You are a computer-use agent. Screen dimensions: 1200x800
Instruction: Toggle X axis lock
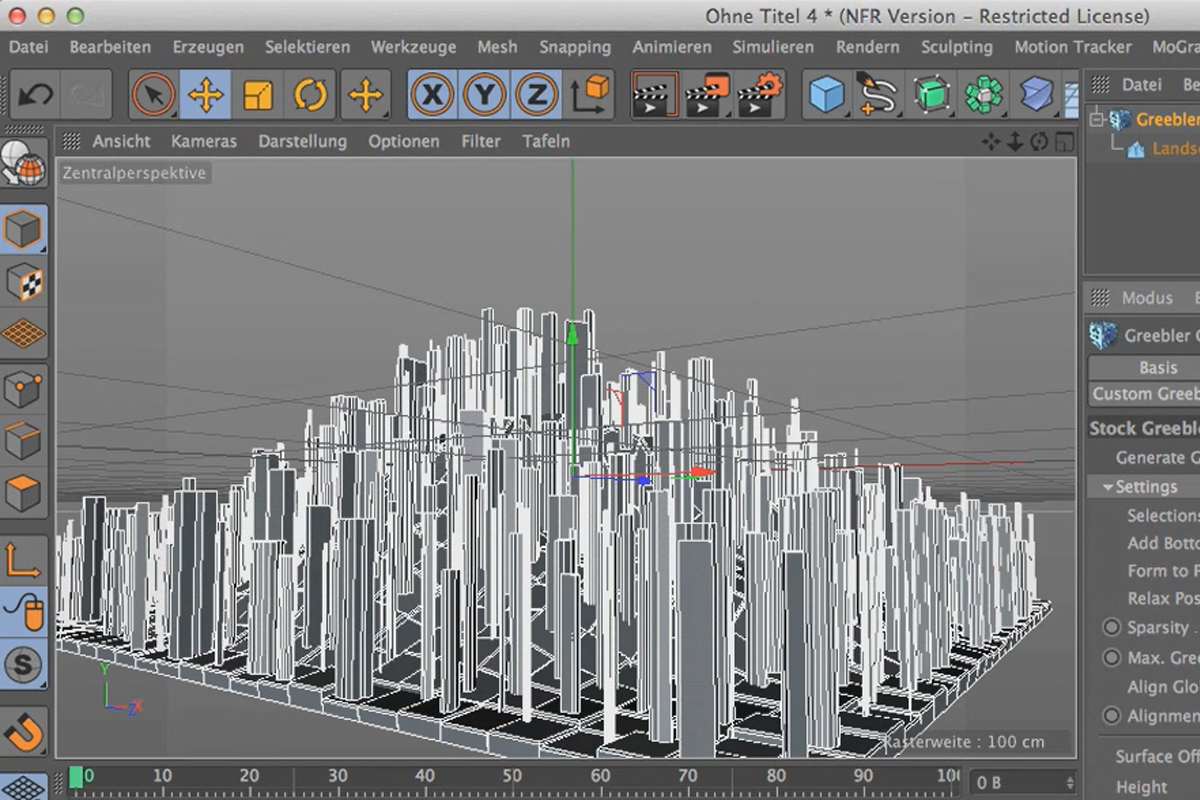432,96
